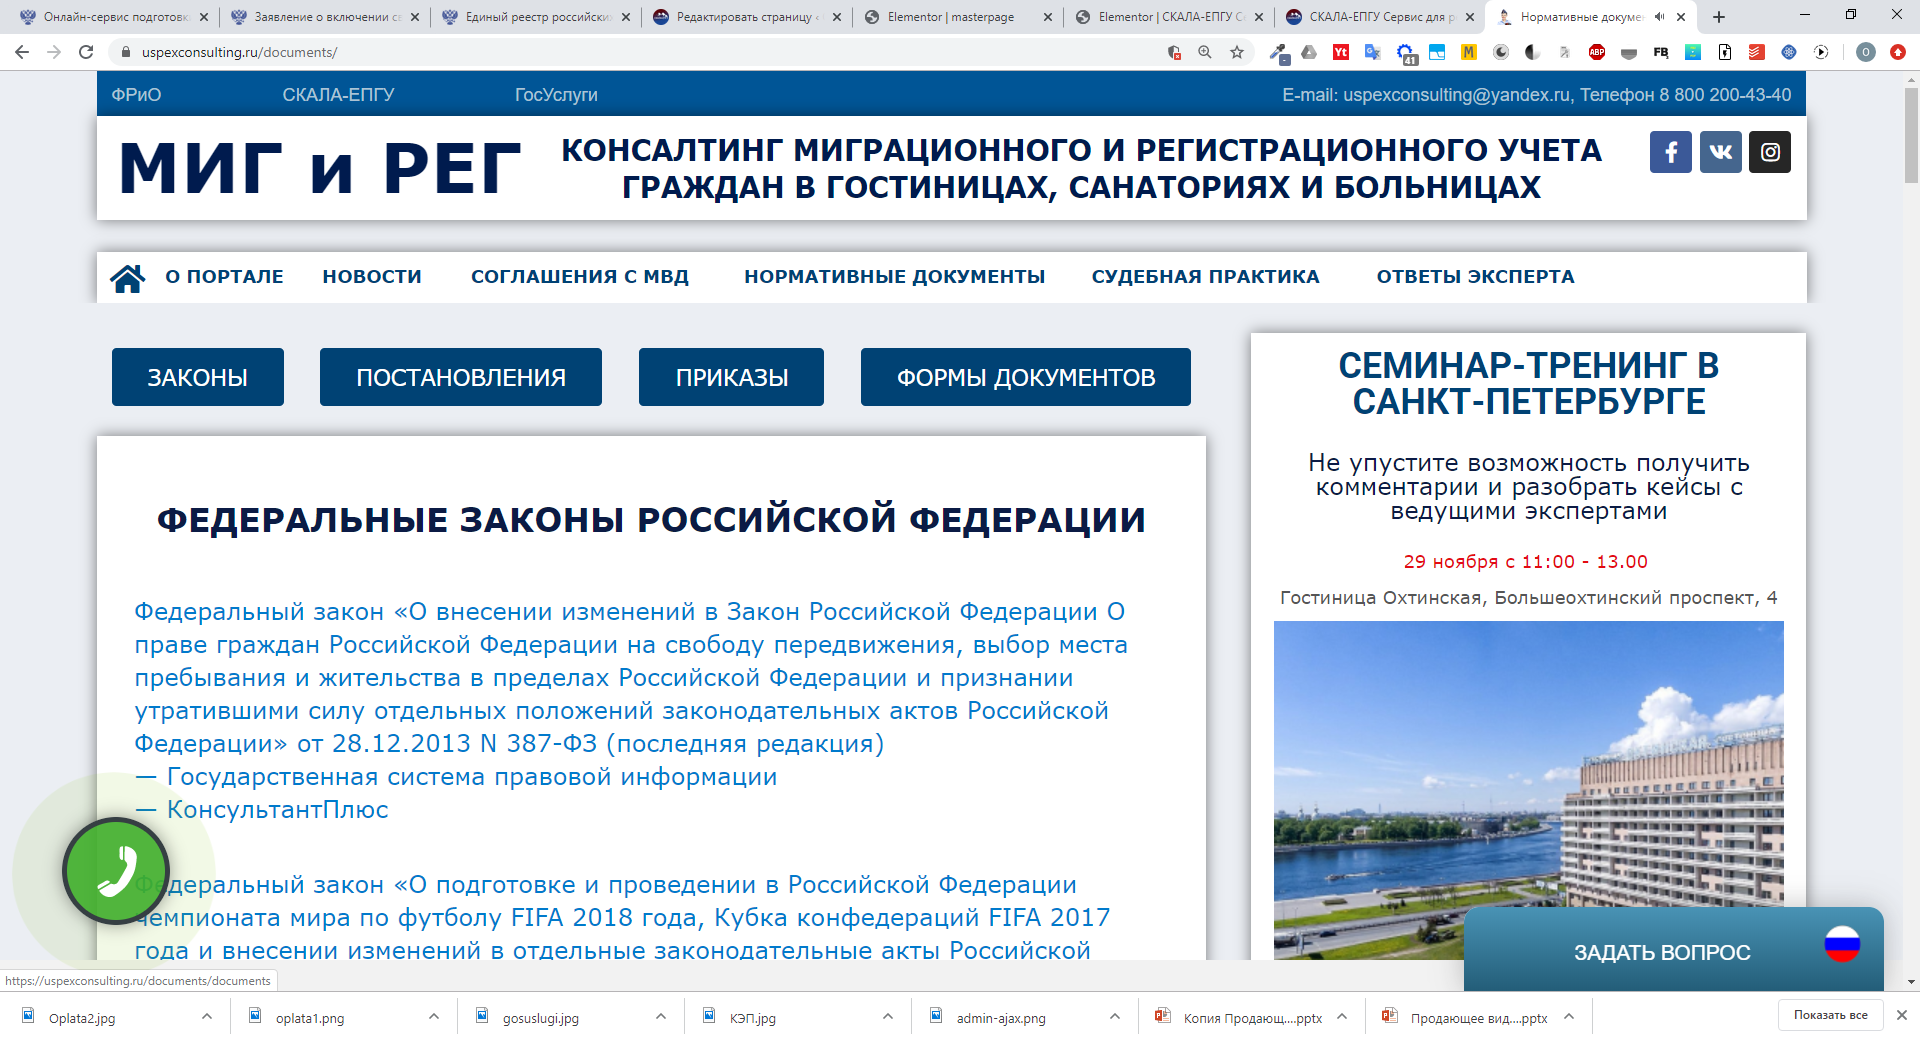
Task: Open Государственная система правовой информации link
Action: click(x=472, y=777)
